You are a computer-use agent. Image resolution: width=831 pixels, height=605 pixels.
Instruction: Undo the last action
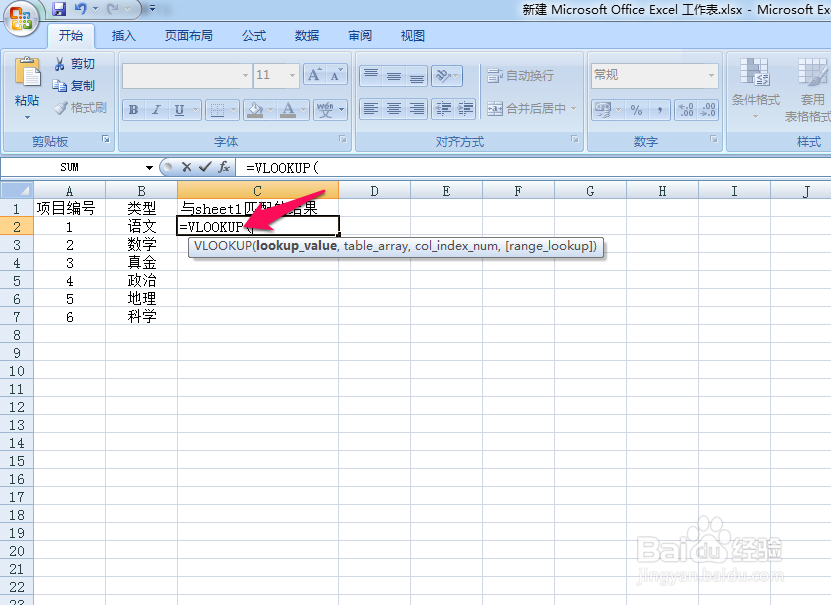click(80, 8)
